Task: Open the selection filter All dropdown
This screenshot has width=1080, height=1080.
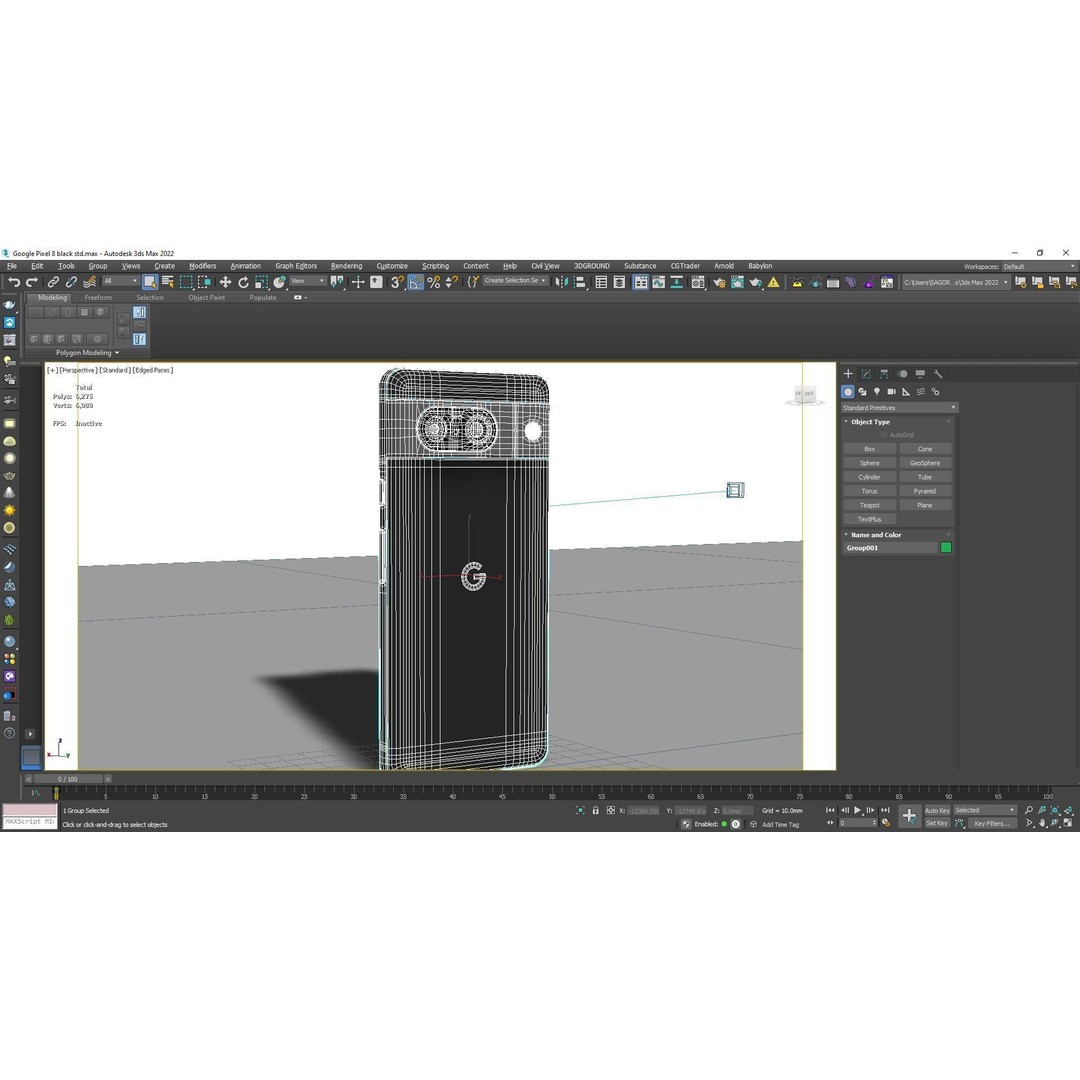Action: [x=121, y=281]
